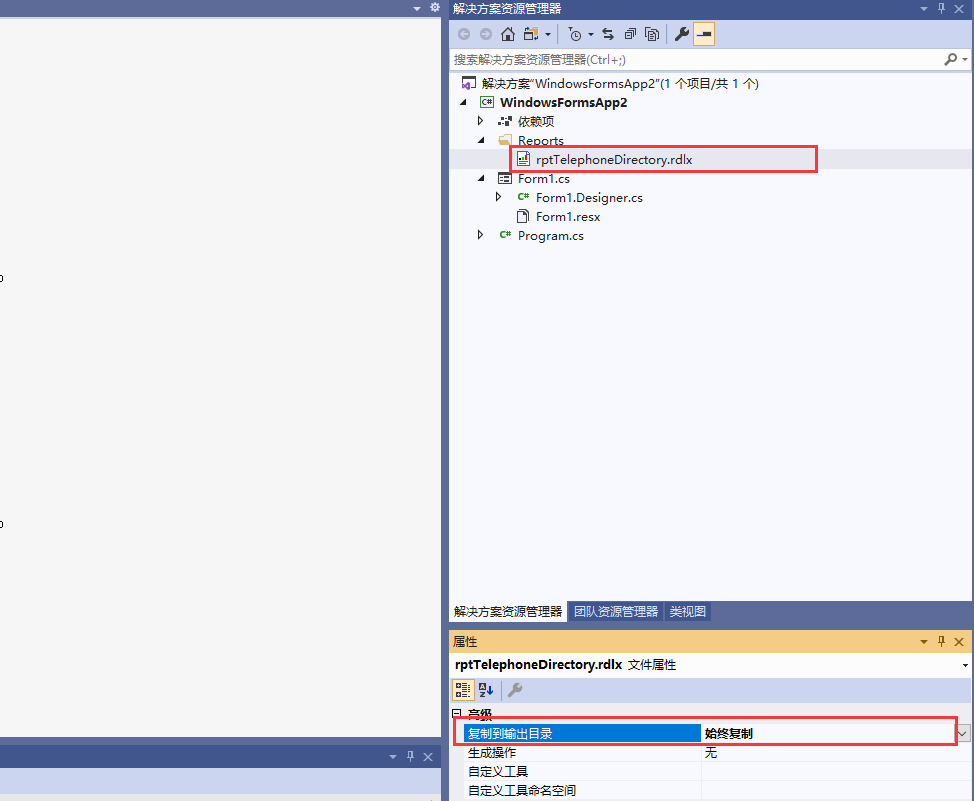Screen dimensions: 974x801
Task: Select the 依赖项 tree item
Action: click(536, 121)
